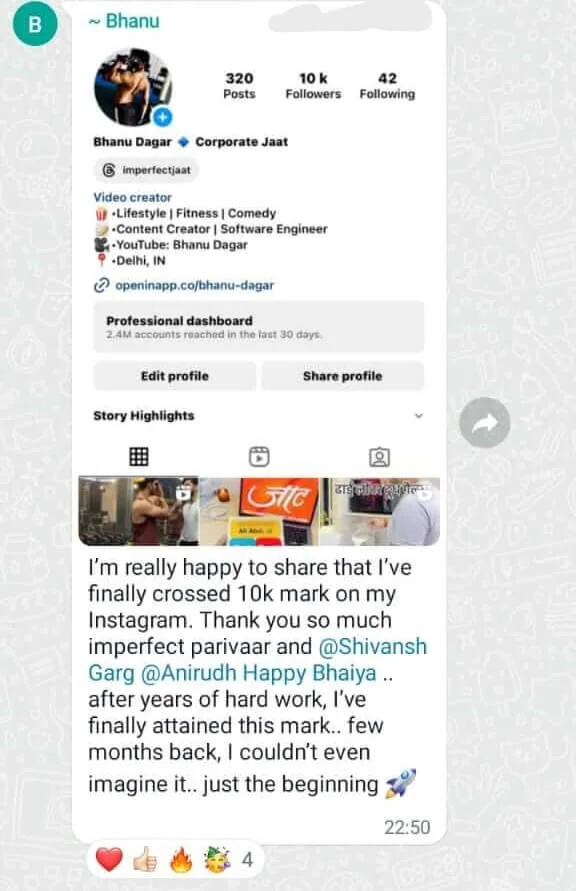Open the gym workout post thumbnail
This screenshot has width=576, height=891.
click(139, 511)
